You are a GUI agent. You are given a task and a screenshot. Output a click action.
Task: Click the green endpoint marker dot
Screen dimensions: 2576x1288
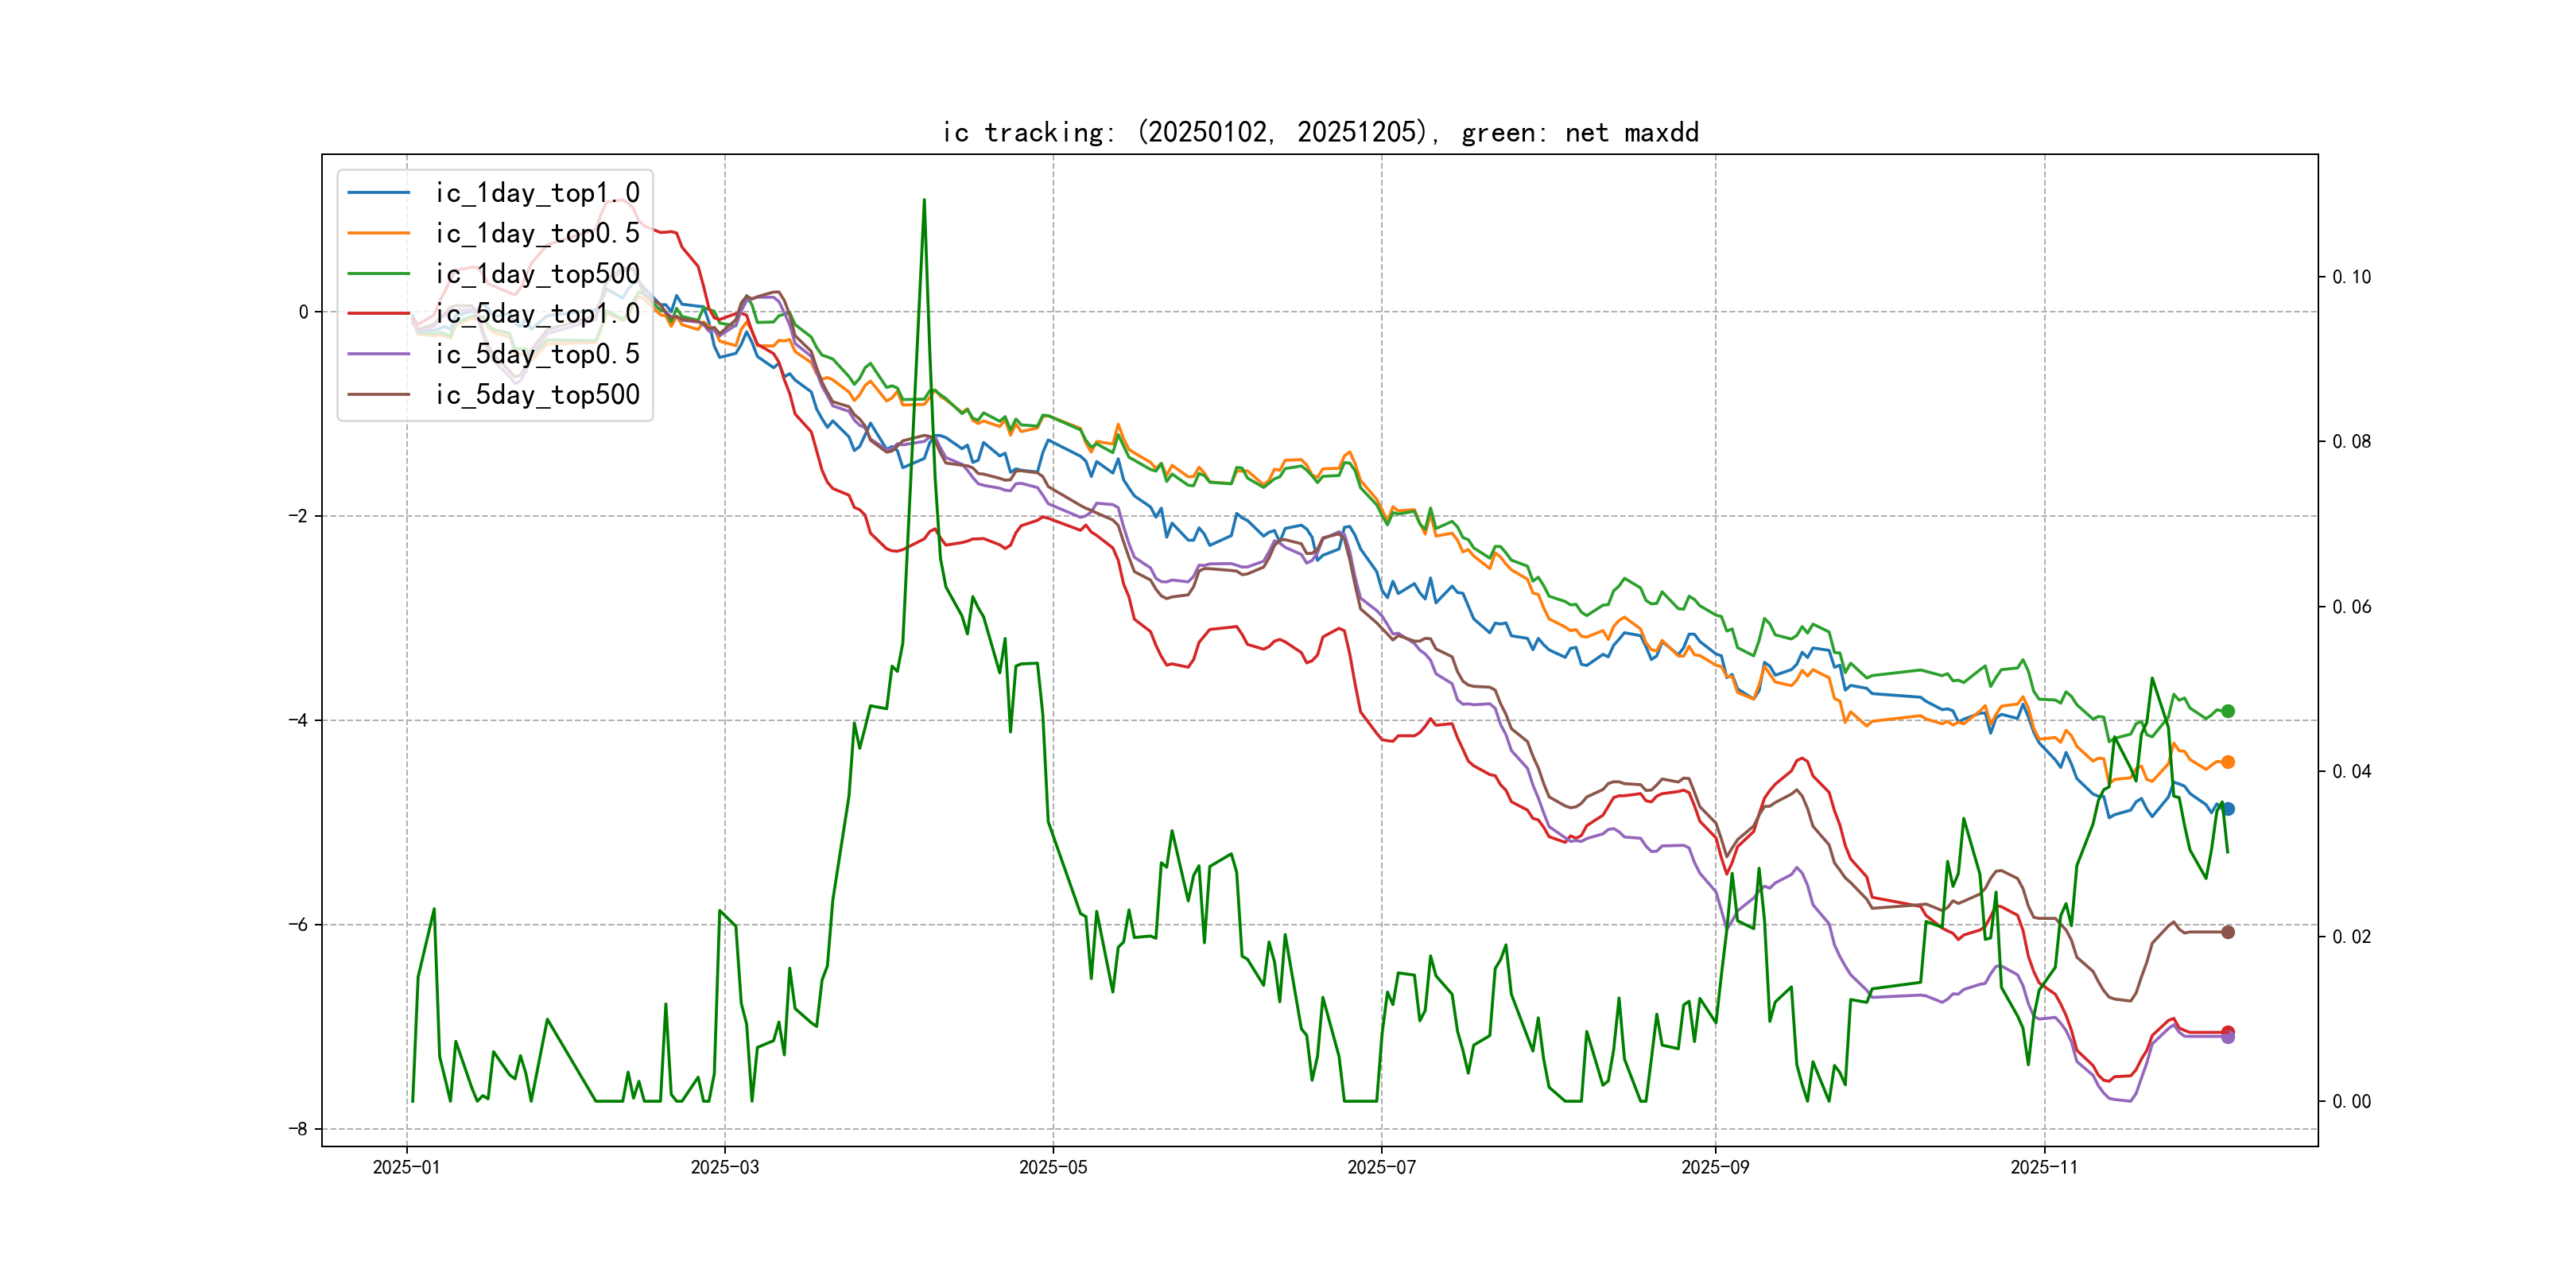point(2227,711)
